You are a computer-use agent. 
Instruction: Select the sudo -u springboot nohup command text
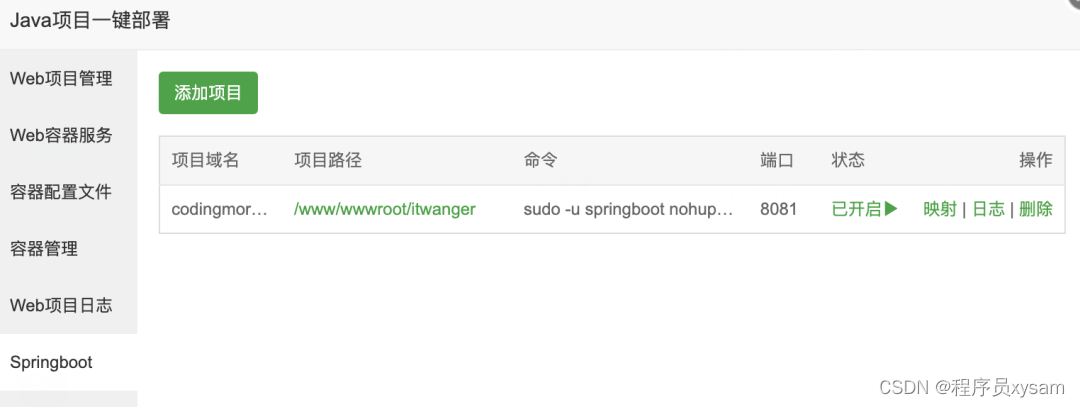628,209
